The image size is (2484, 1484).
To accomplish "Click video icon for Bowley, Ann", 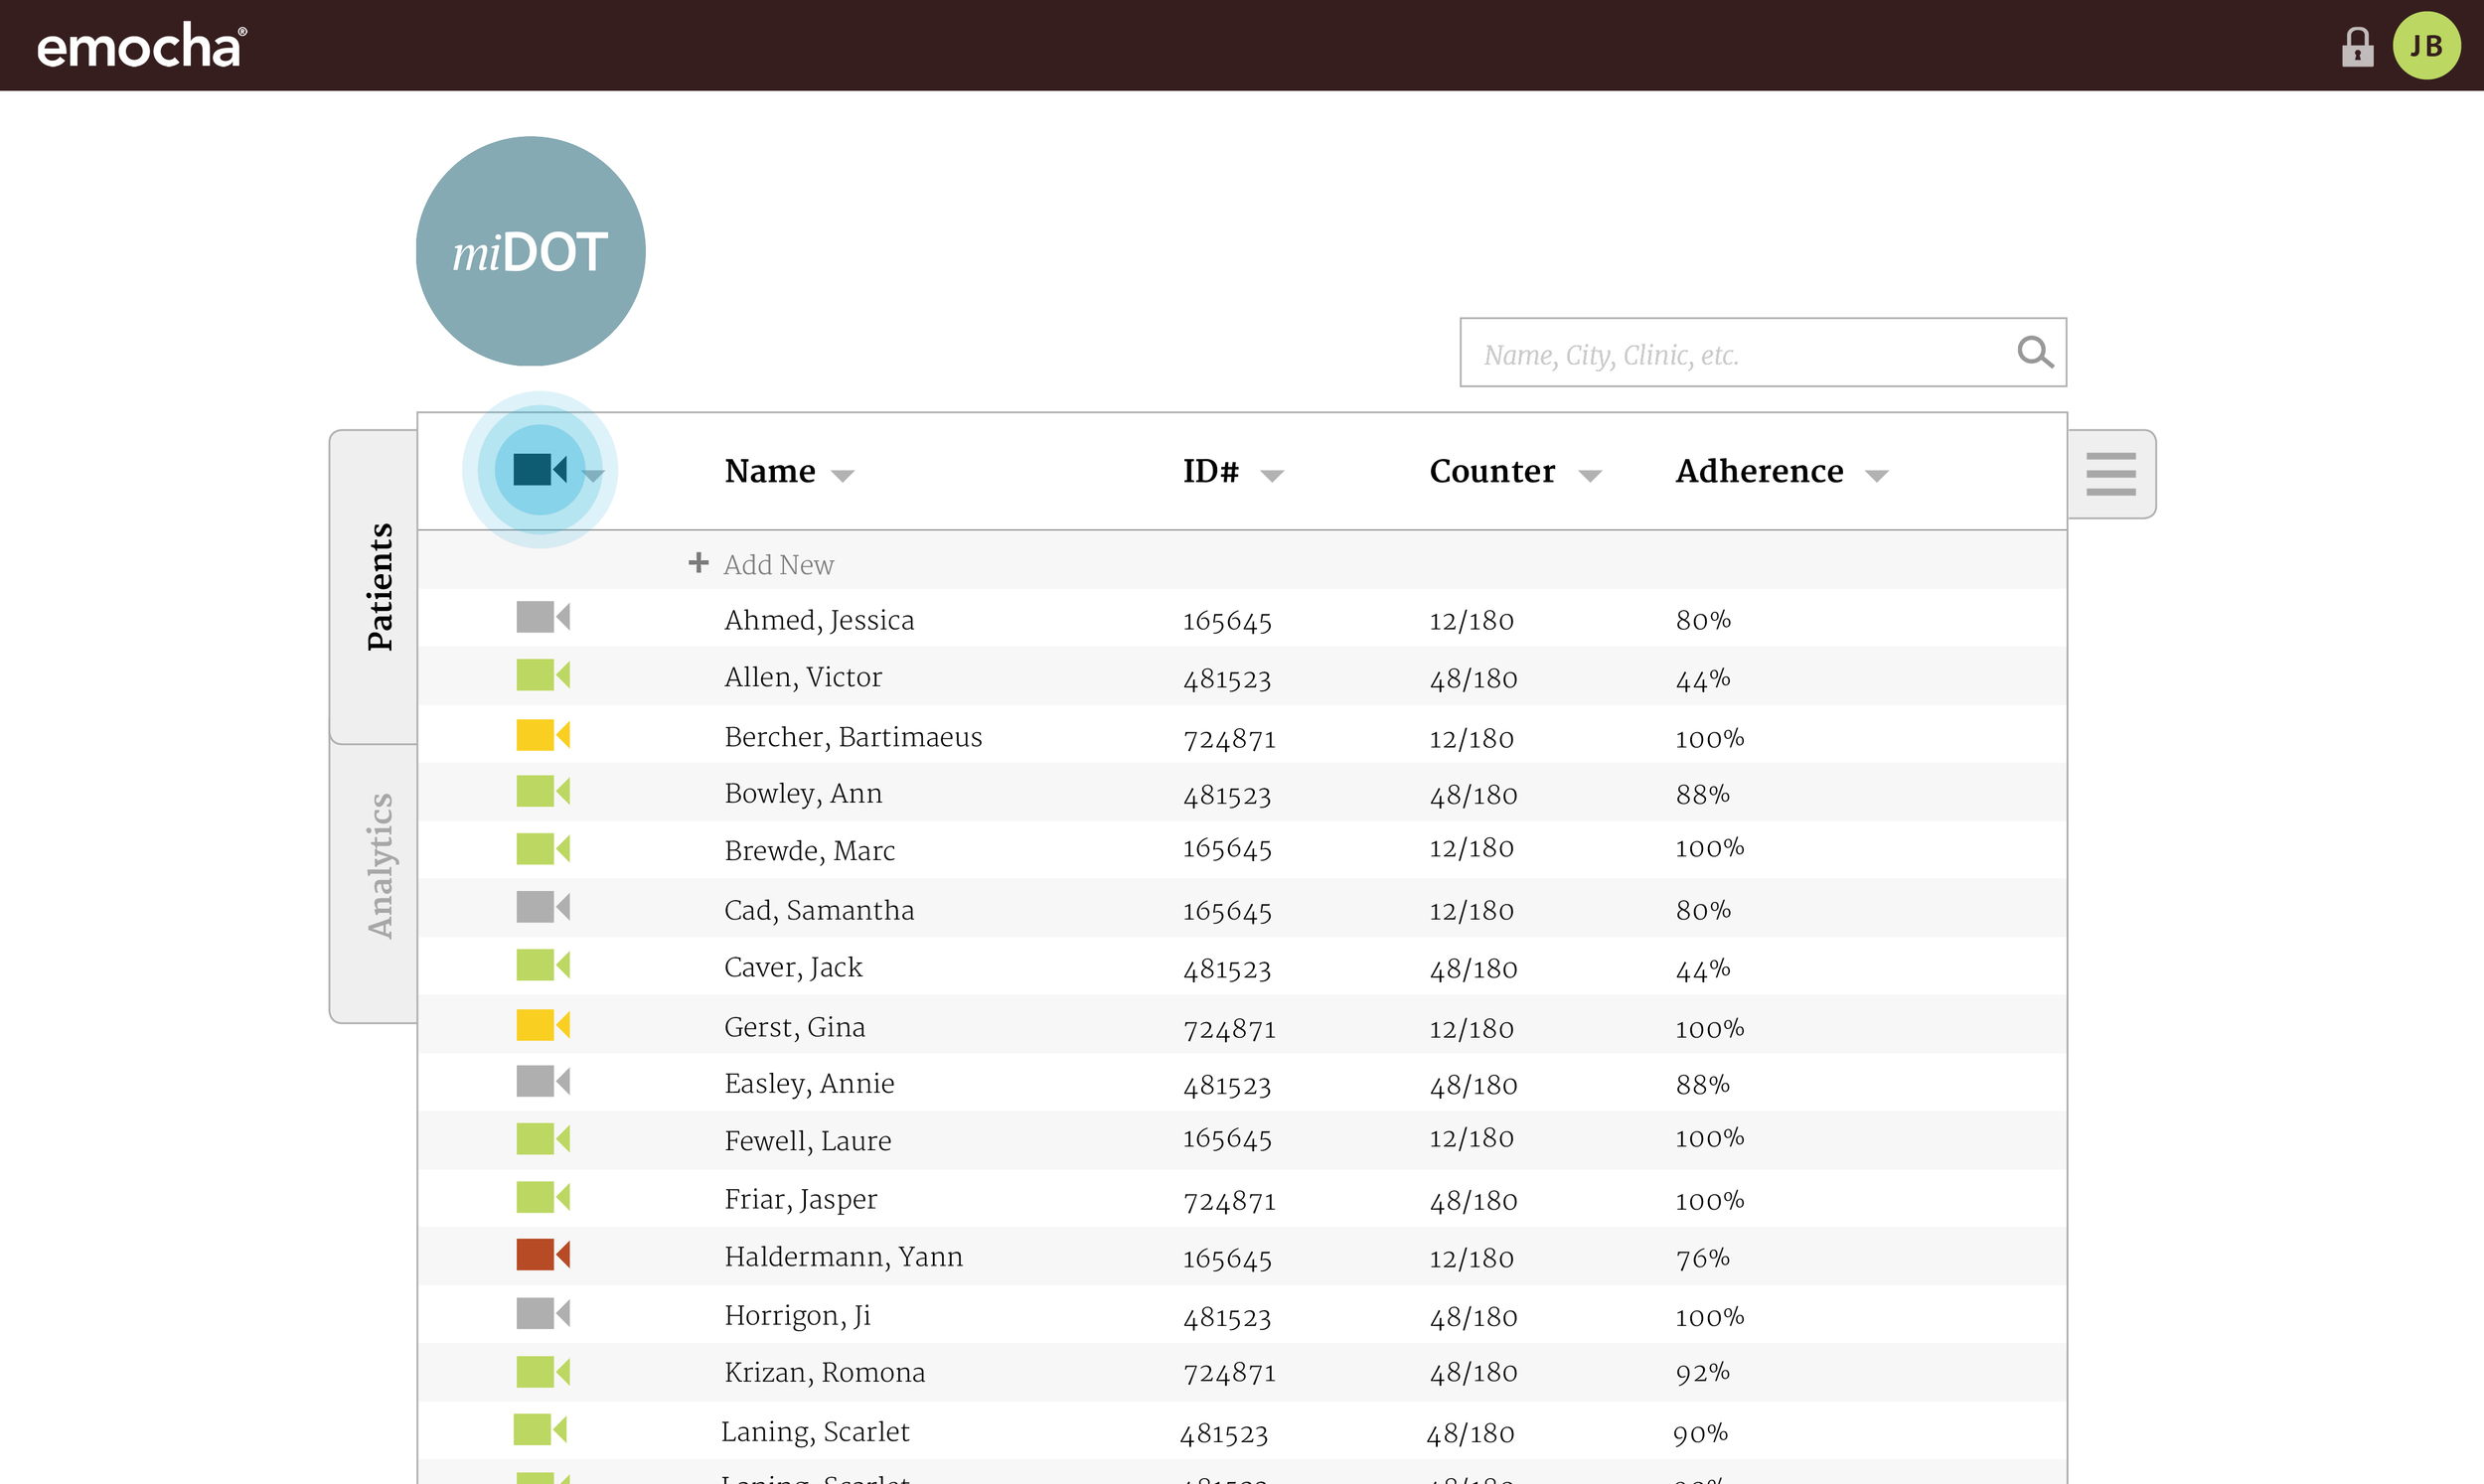I will tap(543, 791).
